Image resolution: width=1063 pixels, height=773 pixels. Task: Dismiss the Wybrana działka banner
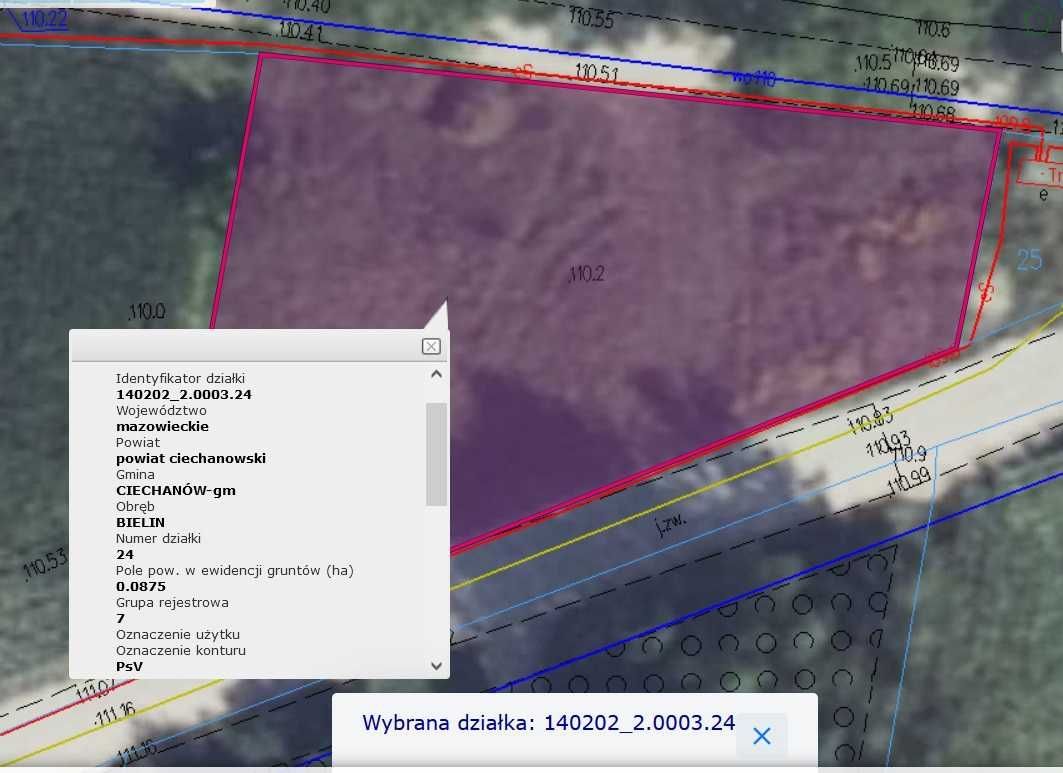click(x=761, y=736)
